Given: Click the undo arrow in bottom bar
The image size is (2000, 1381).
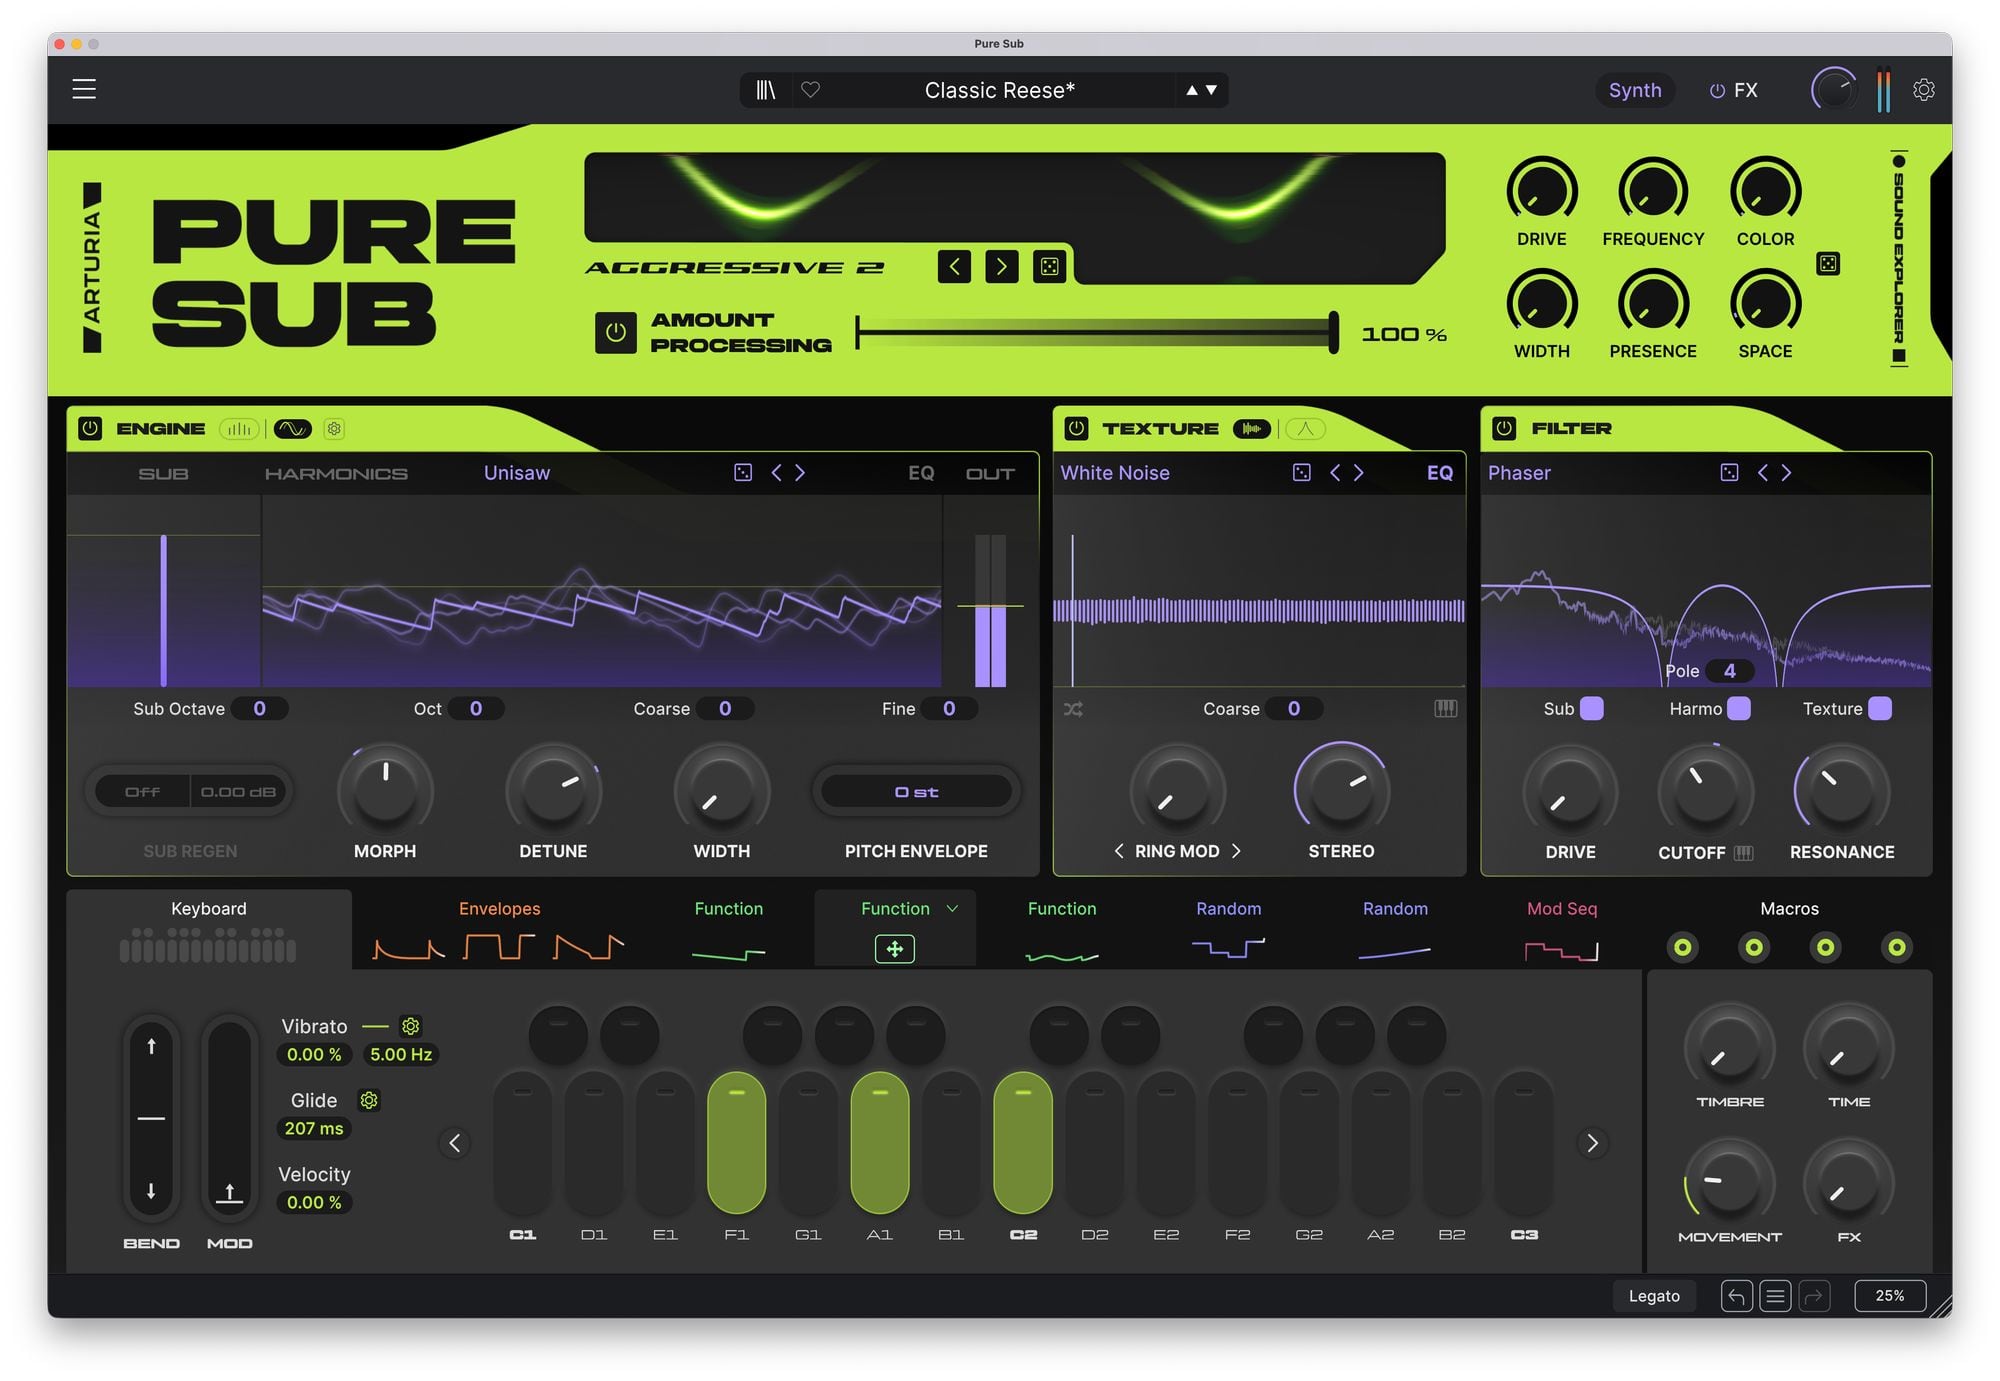Looking at the screenshot, I should 1736,1296.
